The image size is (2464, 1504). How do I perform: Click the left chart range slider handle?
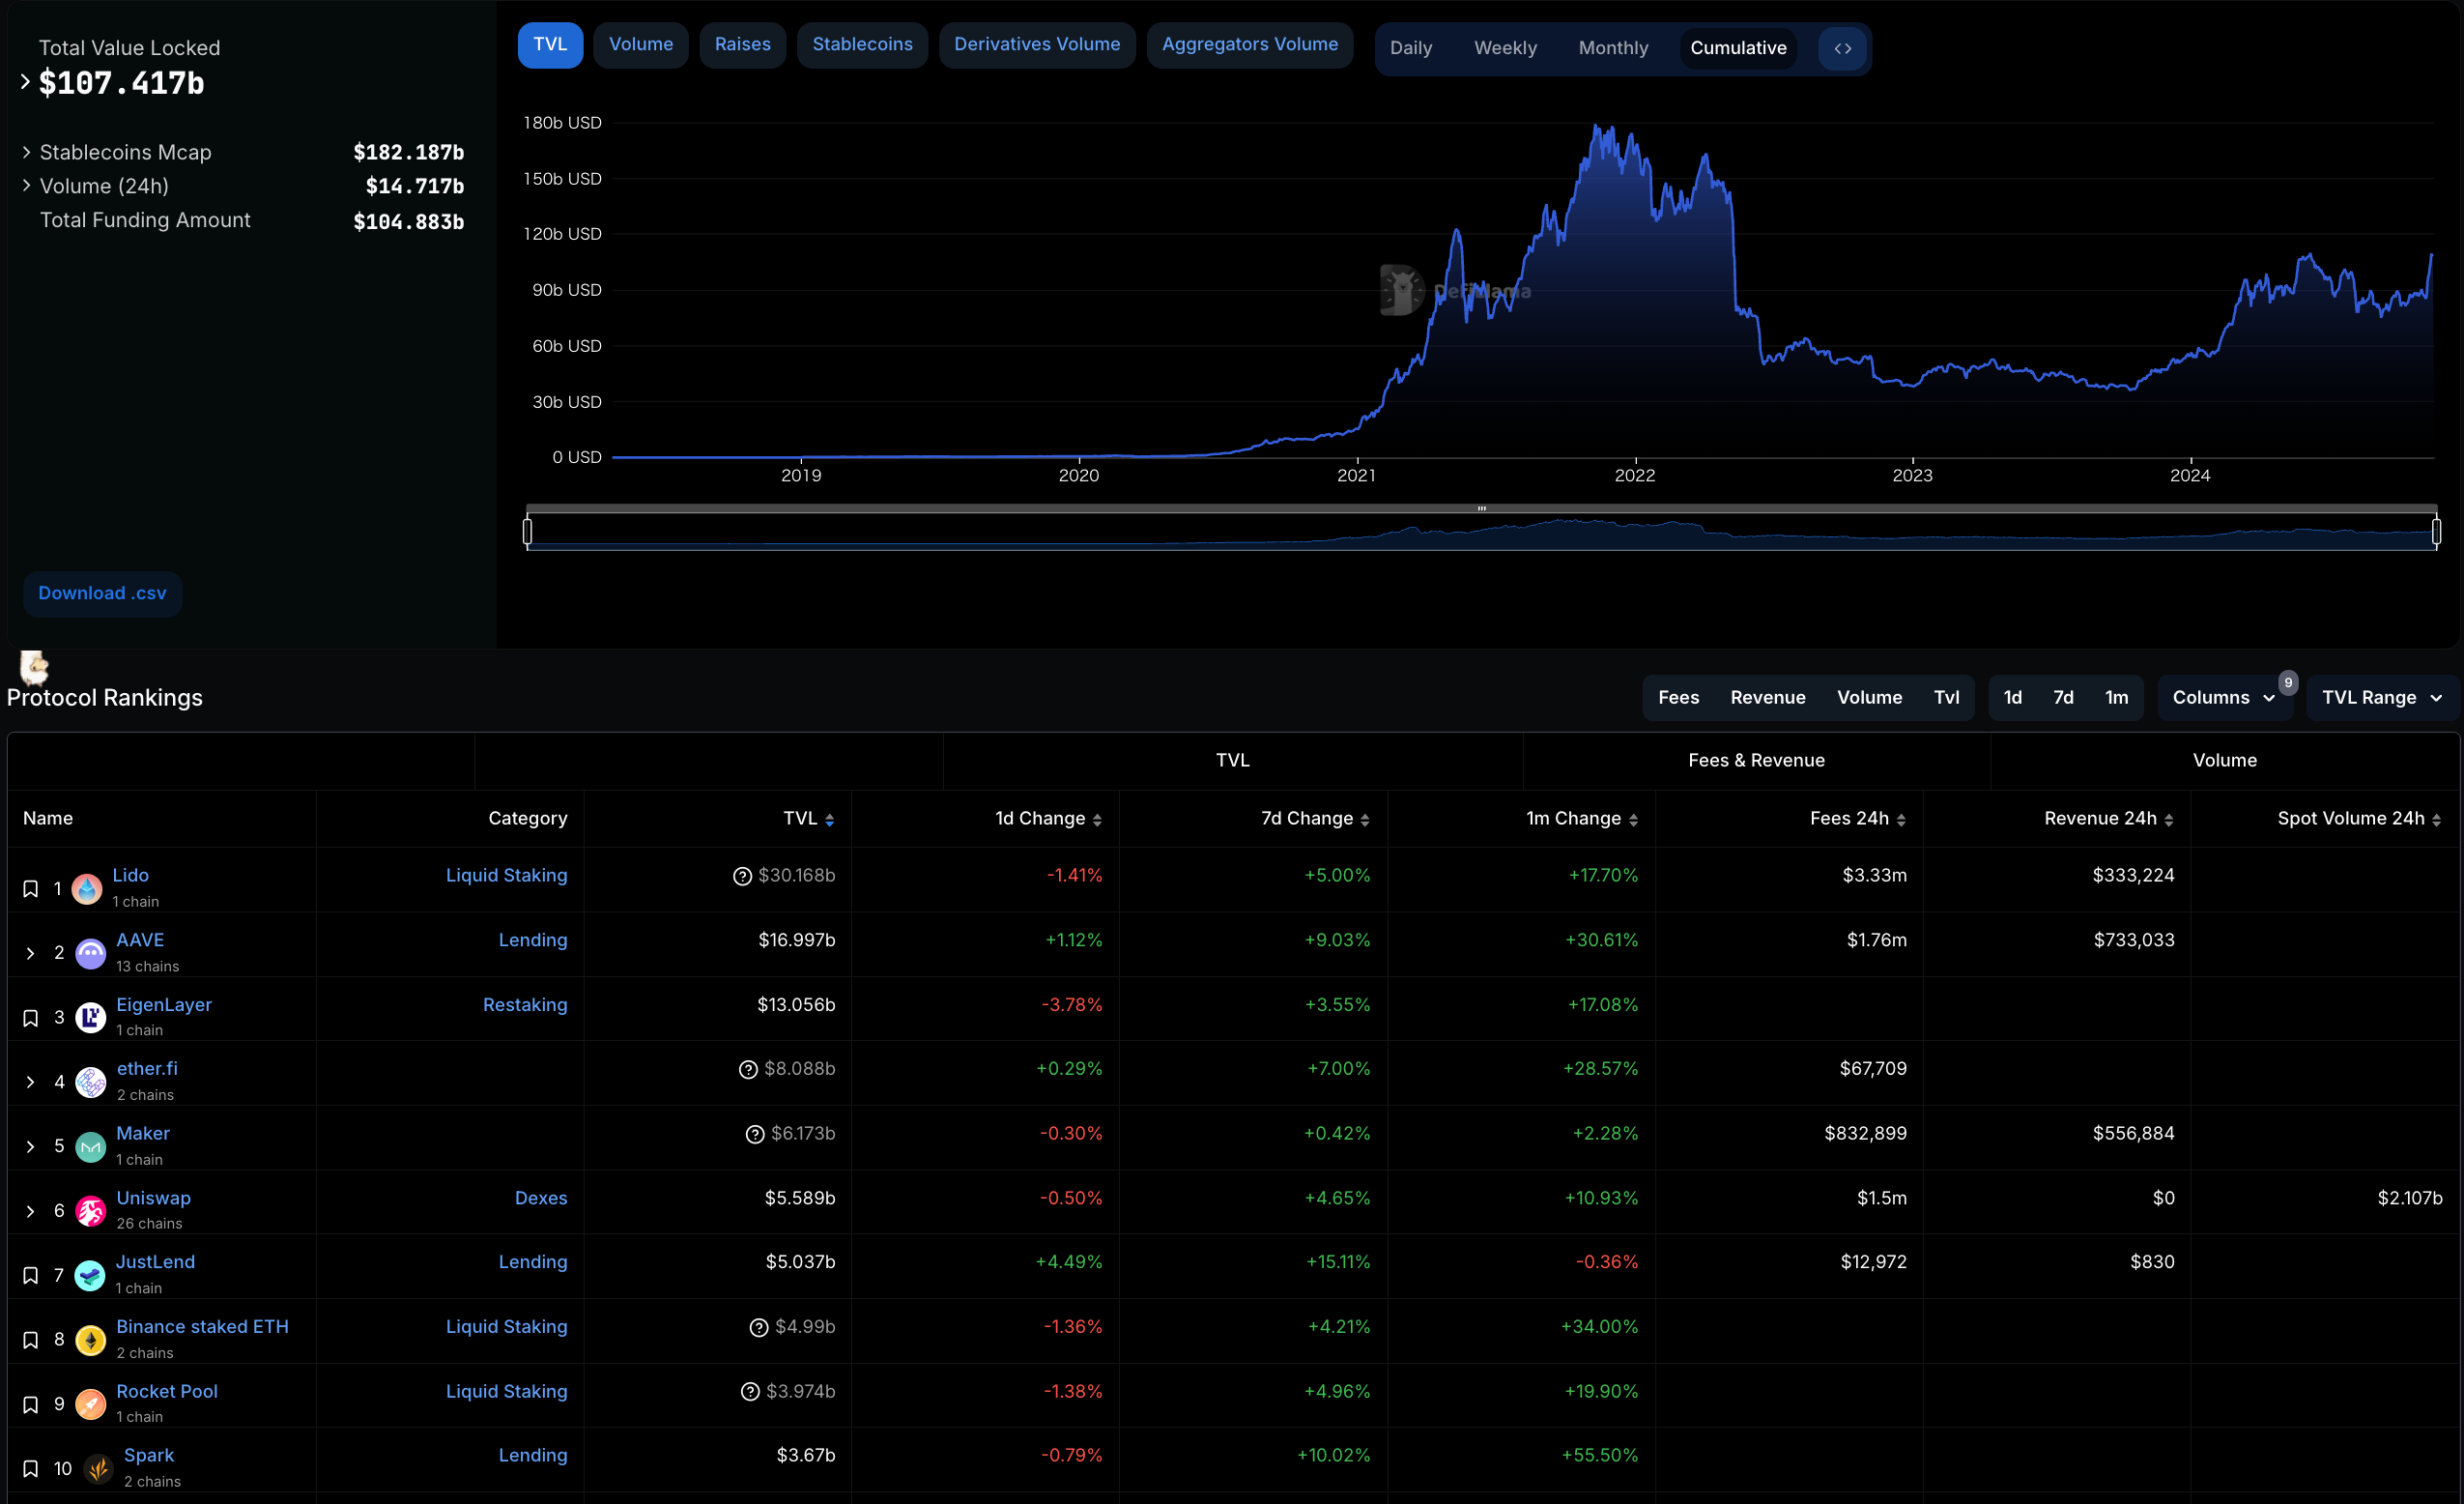[527, 531]
